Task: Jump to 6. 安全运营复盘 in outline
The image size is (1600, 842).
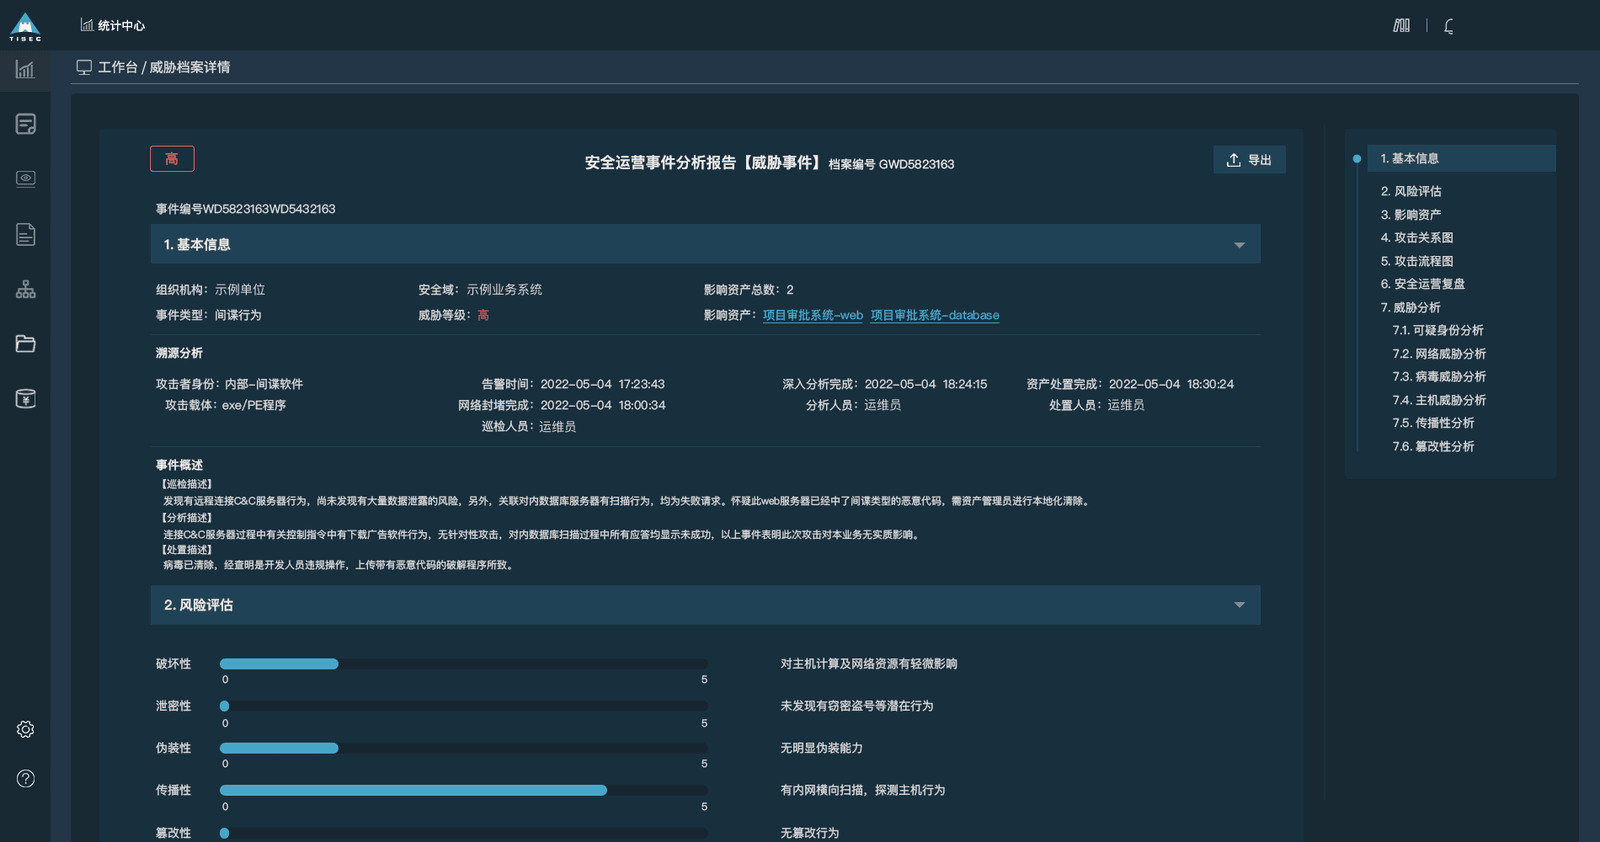Action: coord(1423,284)
